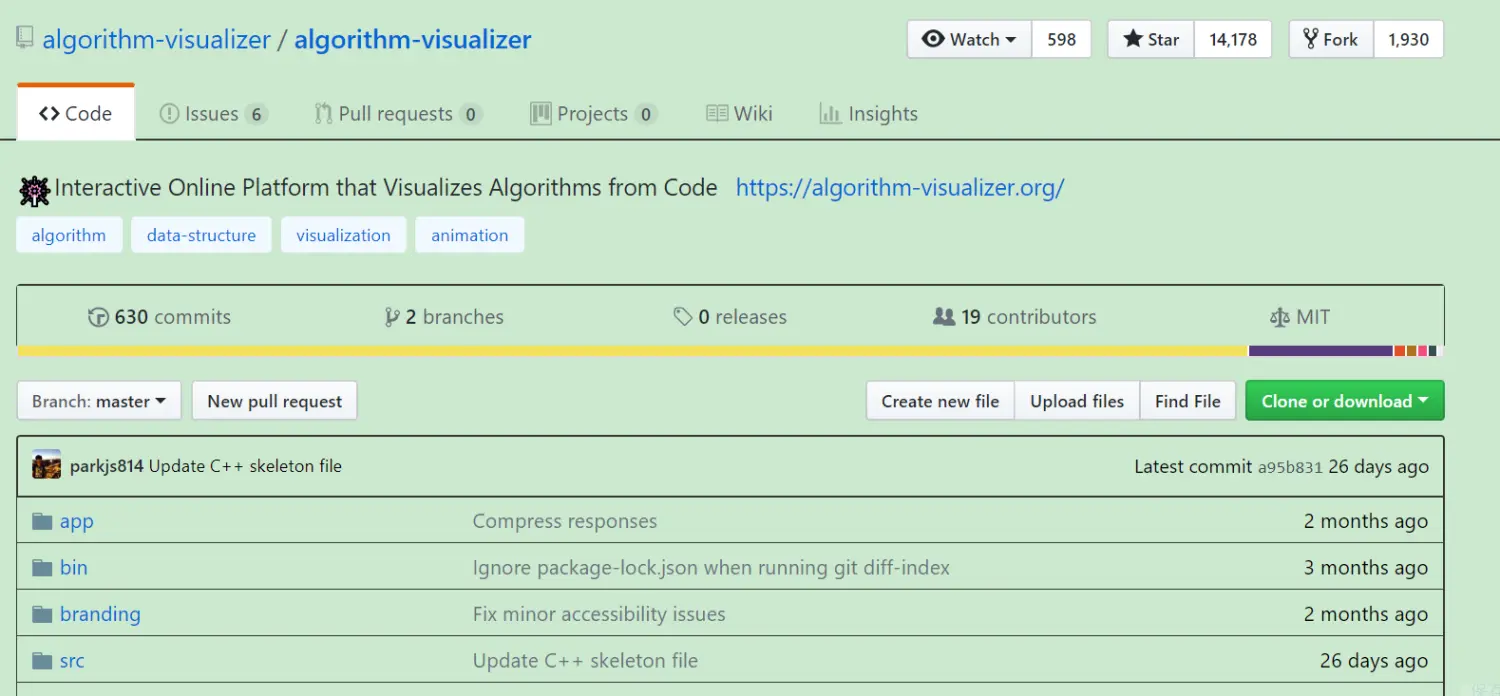Open the Watch dropdown button
This screenshot has width=1500, height=696.
(969, 39)
